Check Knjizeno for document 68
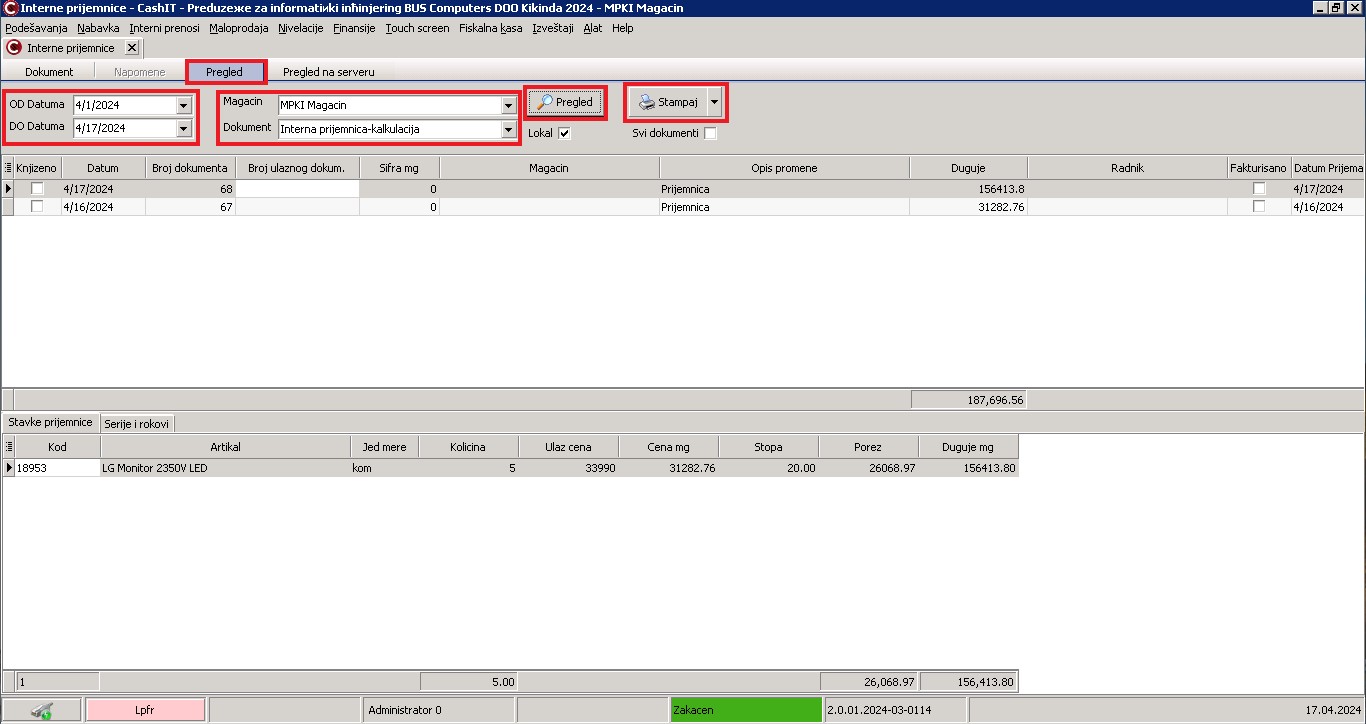The height and width of the screenshot is (724, 1366). [x=37, y=188]
